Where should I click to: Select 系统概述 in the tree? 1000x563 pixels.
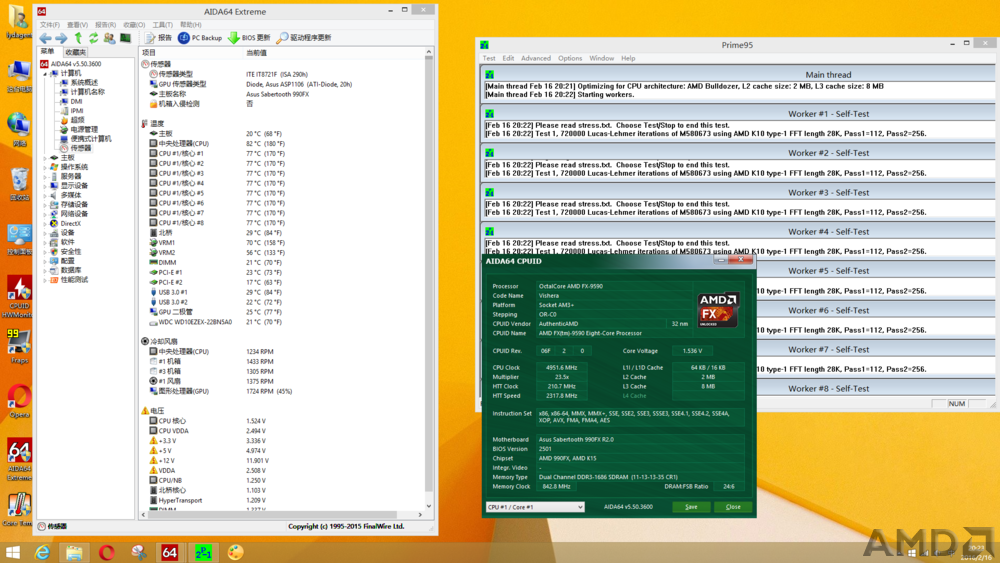[84, 83]
